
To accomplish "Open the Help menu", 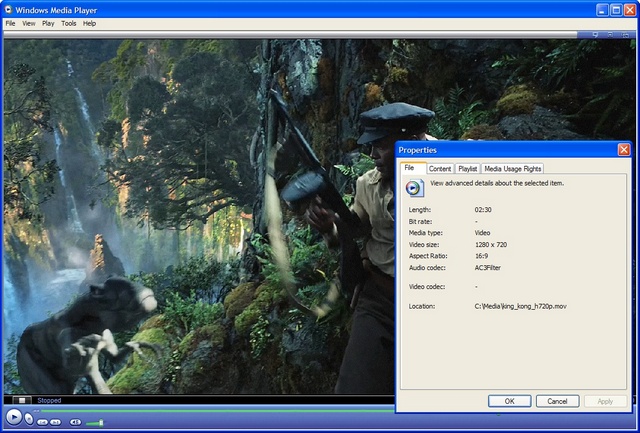I will pyautogui.click(x=89, y=23).
